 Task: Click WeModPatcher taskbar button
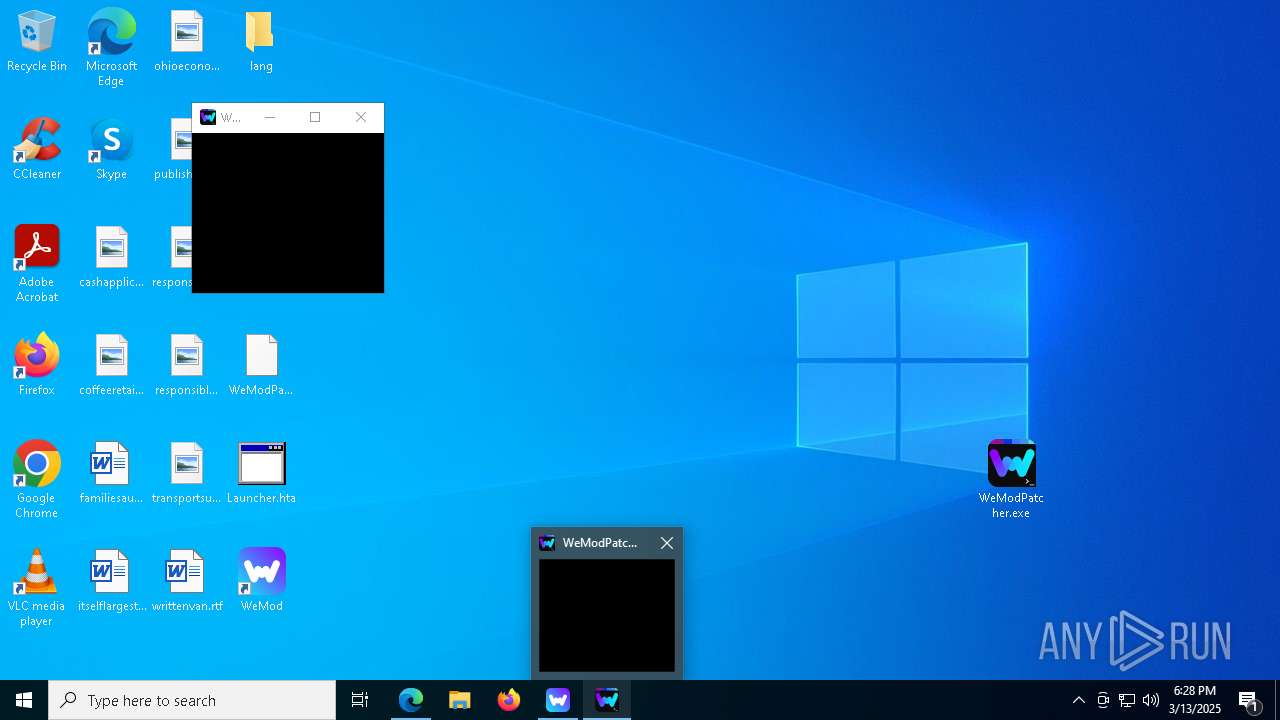(x=607, y=700)
